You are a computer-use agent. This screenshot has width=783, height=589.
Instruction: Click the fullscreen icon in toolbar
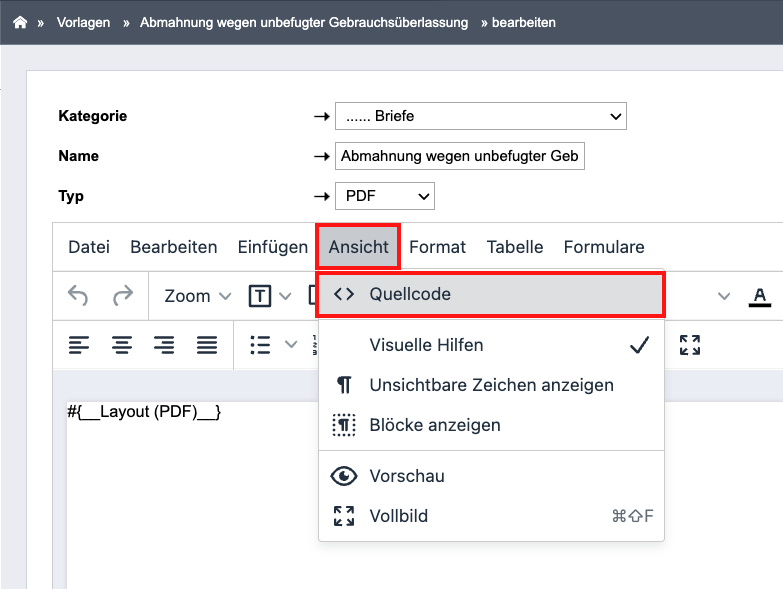690,345
